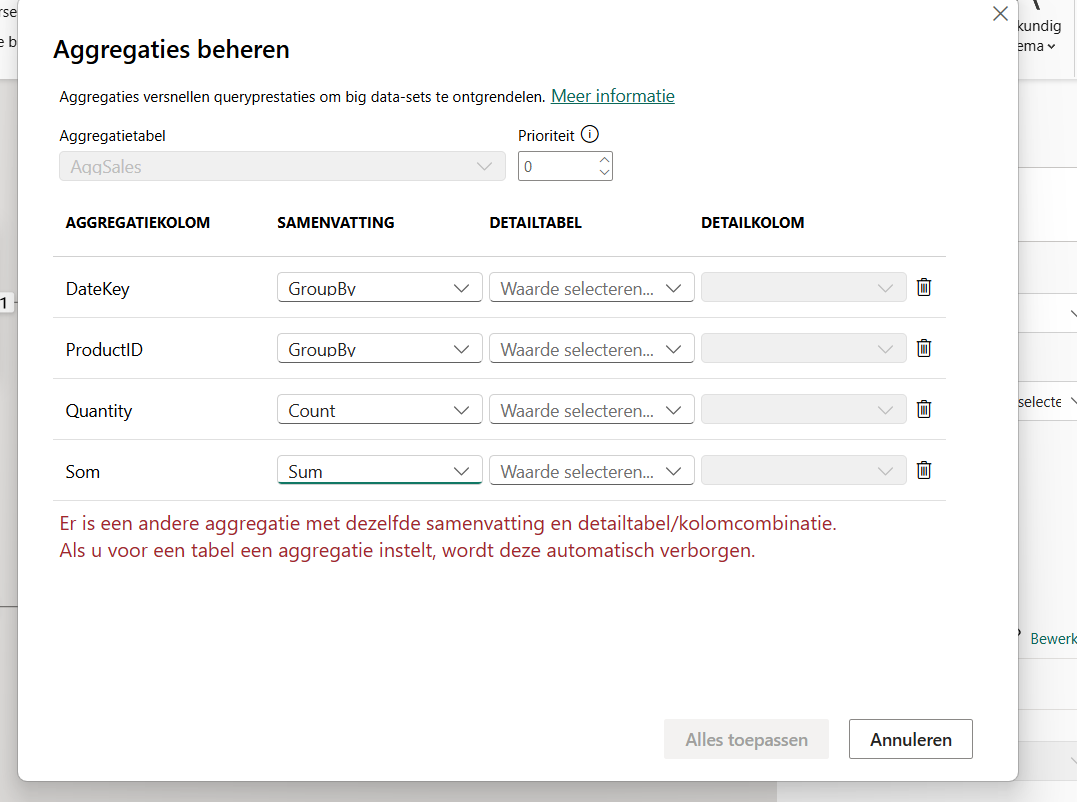Select detail table for ProductID row
The height and width of the screenshot is (802, 1077).
click(591, 349)
